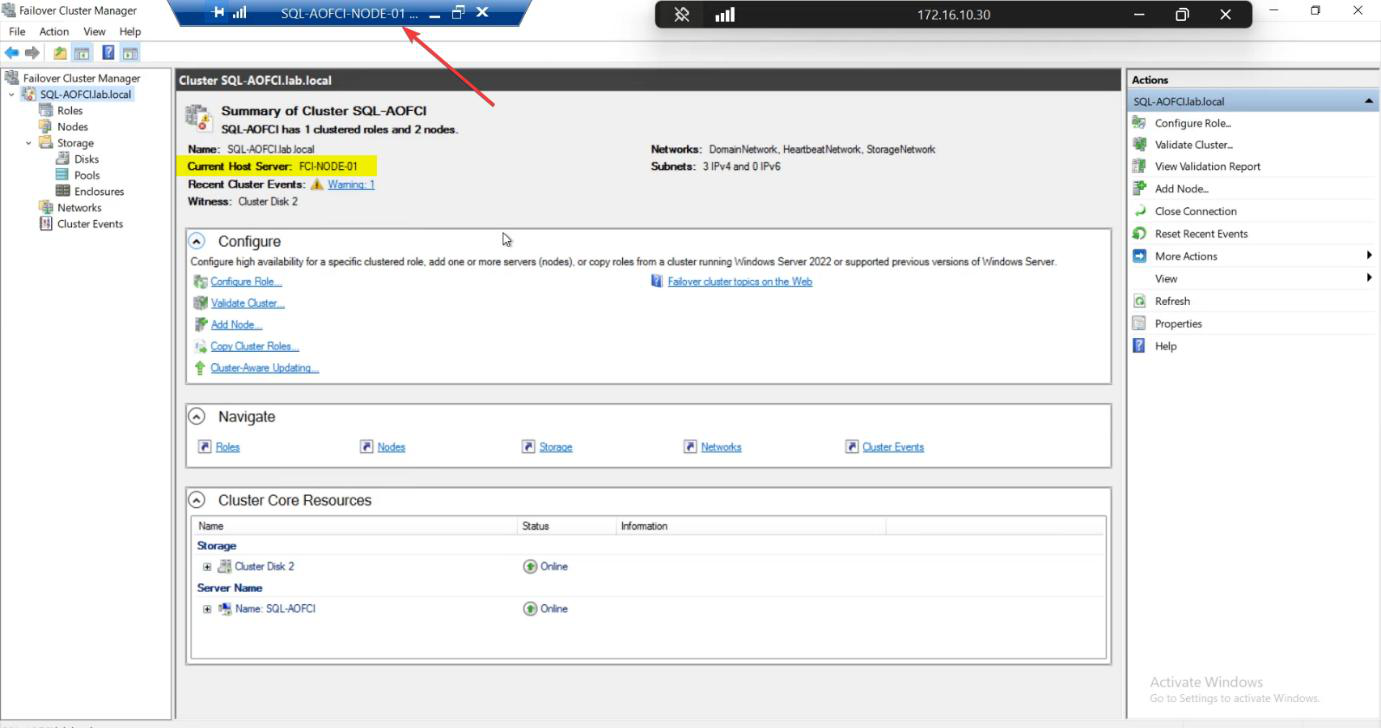
Task: Click the Warning: 1 link
Action: coord(351,184)
